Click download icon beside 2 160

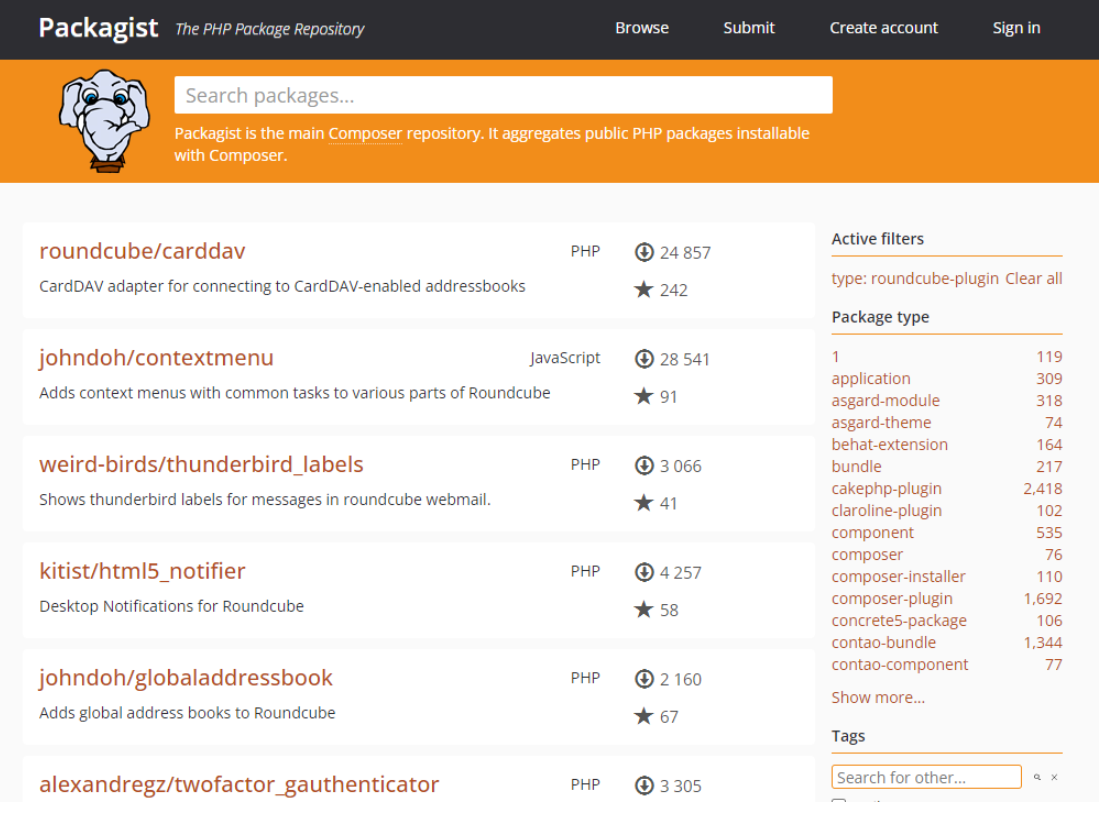point(644,679)
